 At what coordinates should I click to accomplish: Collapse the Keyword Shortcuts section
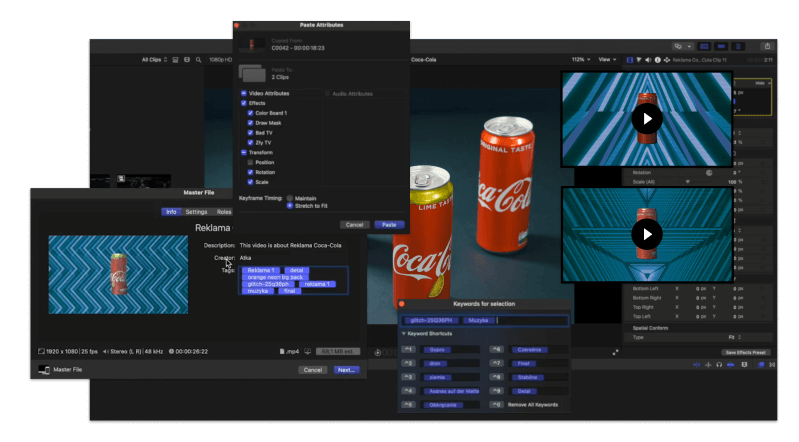[403, 333]
